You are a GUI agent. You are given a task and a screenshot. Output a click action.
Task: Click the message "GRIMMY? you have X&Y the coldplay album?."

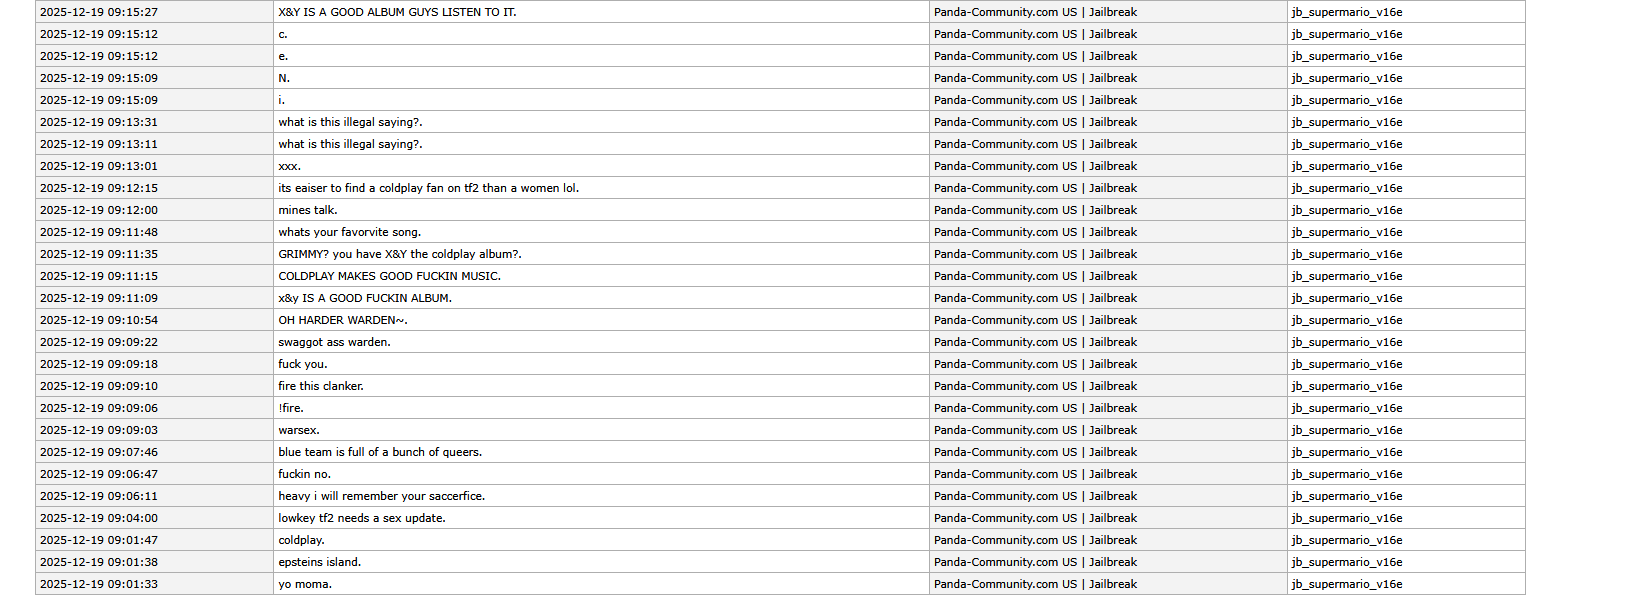click(400, 254)
